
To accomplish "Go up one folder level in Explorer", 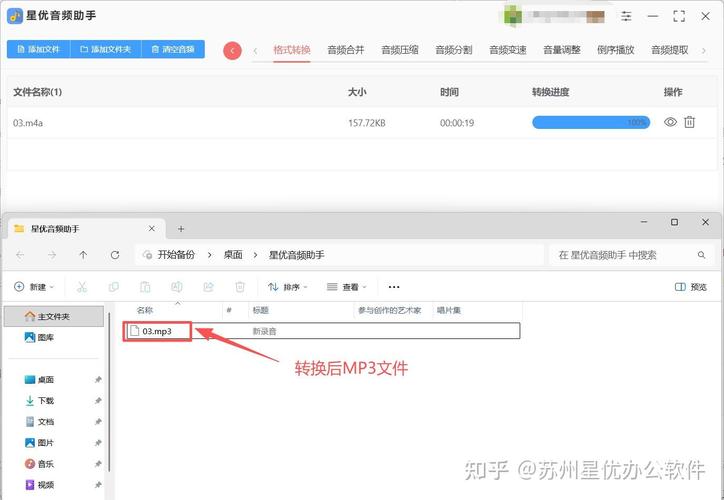I will pyautogui.click(x=83, y=255).
